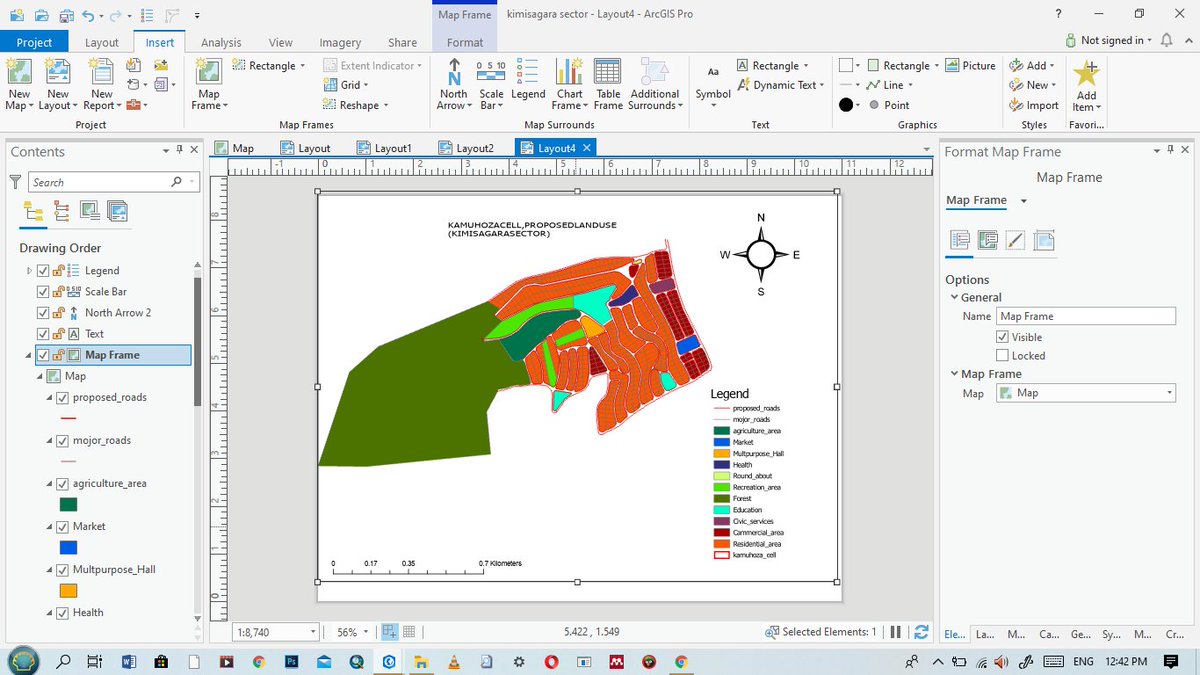Import a style file

pos(1034,105)
